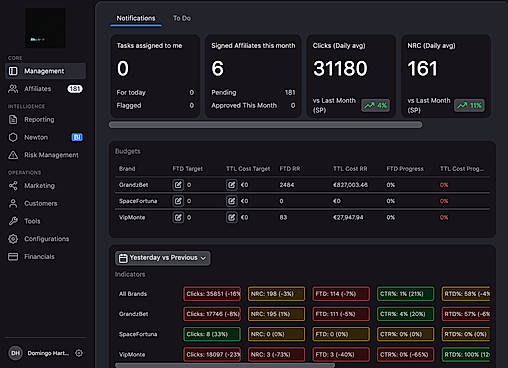Click the Signed Affiliates this month card

pos(253,76)
